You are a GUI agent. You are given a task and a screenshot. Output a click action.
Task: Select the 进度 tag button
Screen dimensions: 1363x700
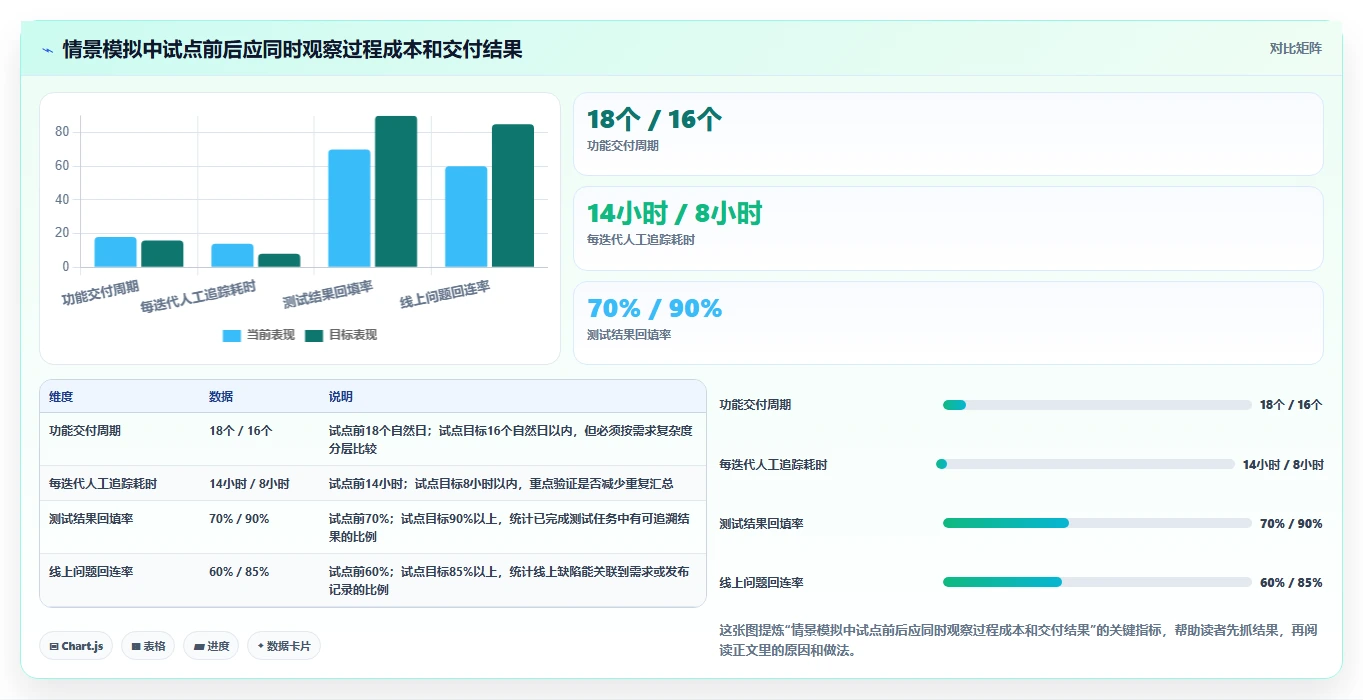[212, 646]
